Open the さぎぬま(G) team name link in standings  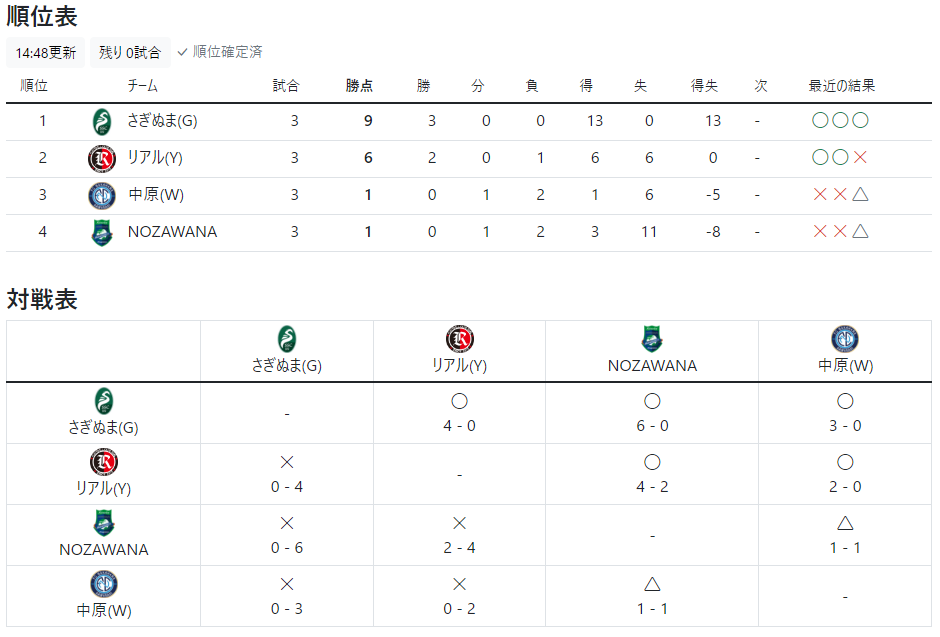point(162,121)
